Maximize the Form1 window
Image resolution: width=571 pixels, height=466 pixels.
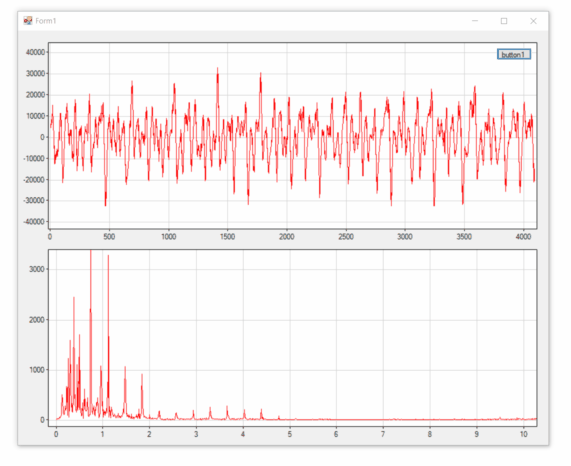[x=504, y=21]
